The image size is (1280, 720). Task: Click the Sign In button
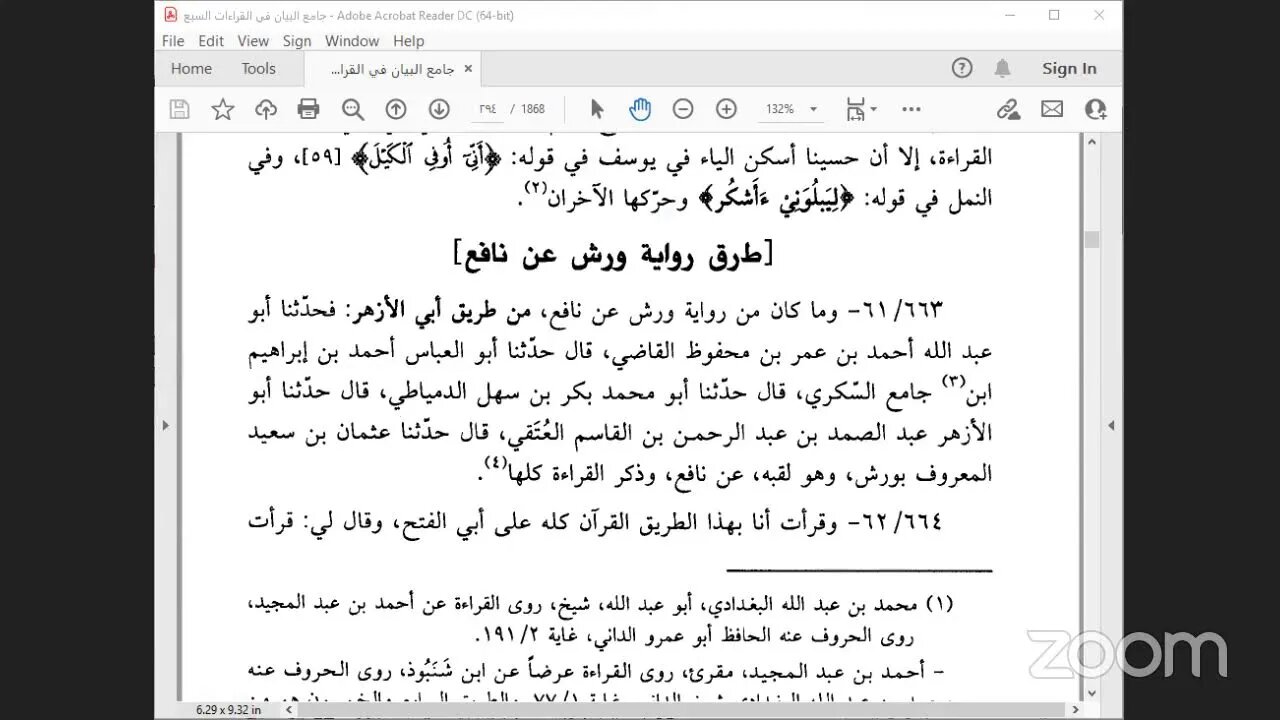(1069, 68)
